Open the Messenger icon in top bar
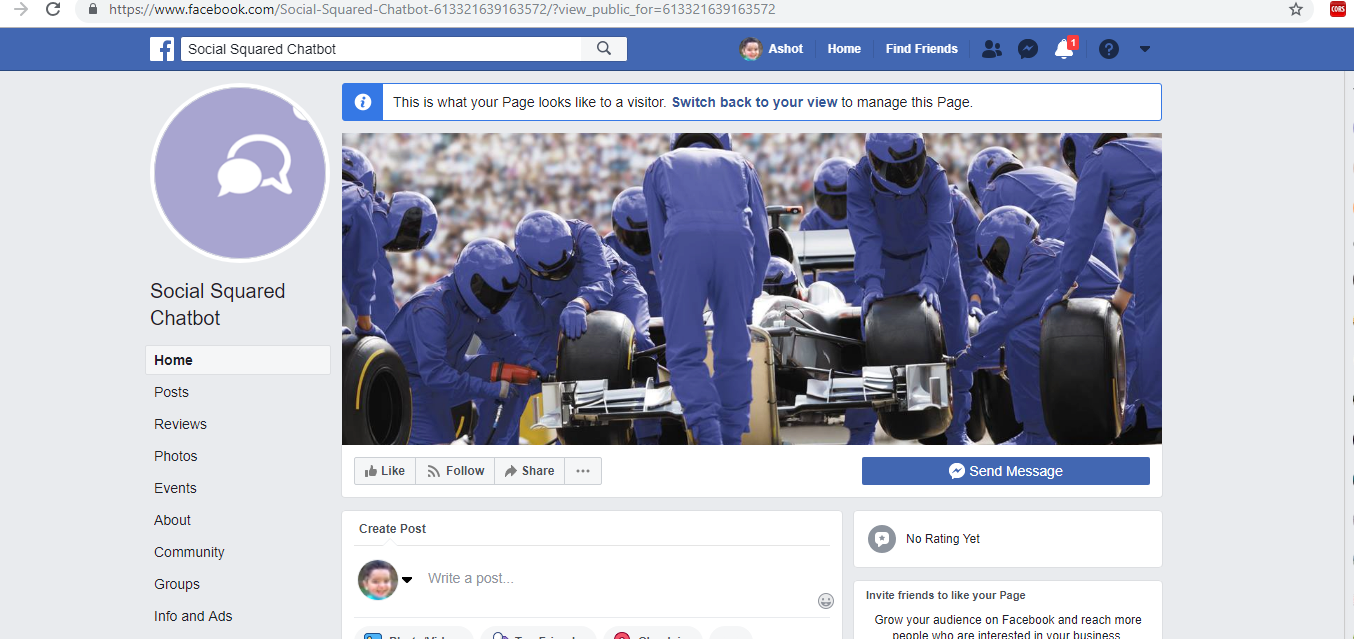The image size is (1354, 639). pos(1028,49)
